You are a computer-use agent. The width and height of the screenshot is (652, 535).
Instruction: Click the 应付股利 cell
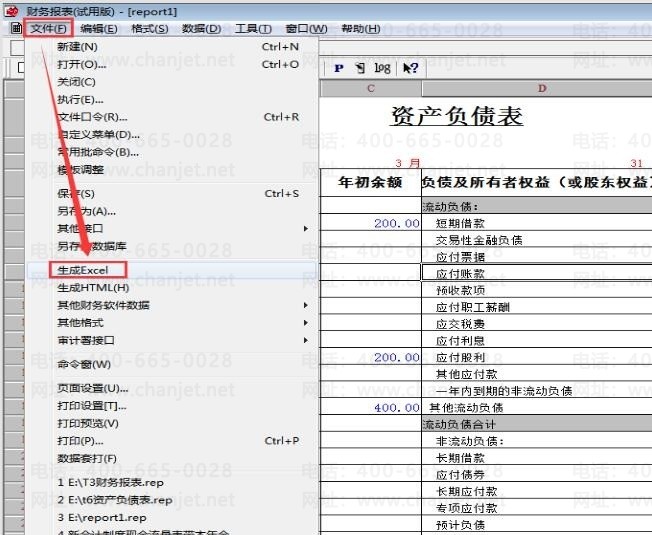pos(537,357)
